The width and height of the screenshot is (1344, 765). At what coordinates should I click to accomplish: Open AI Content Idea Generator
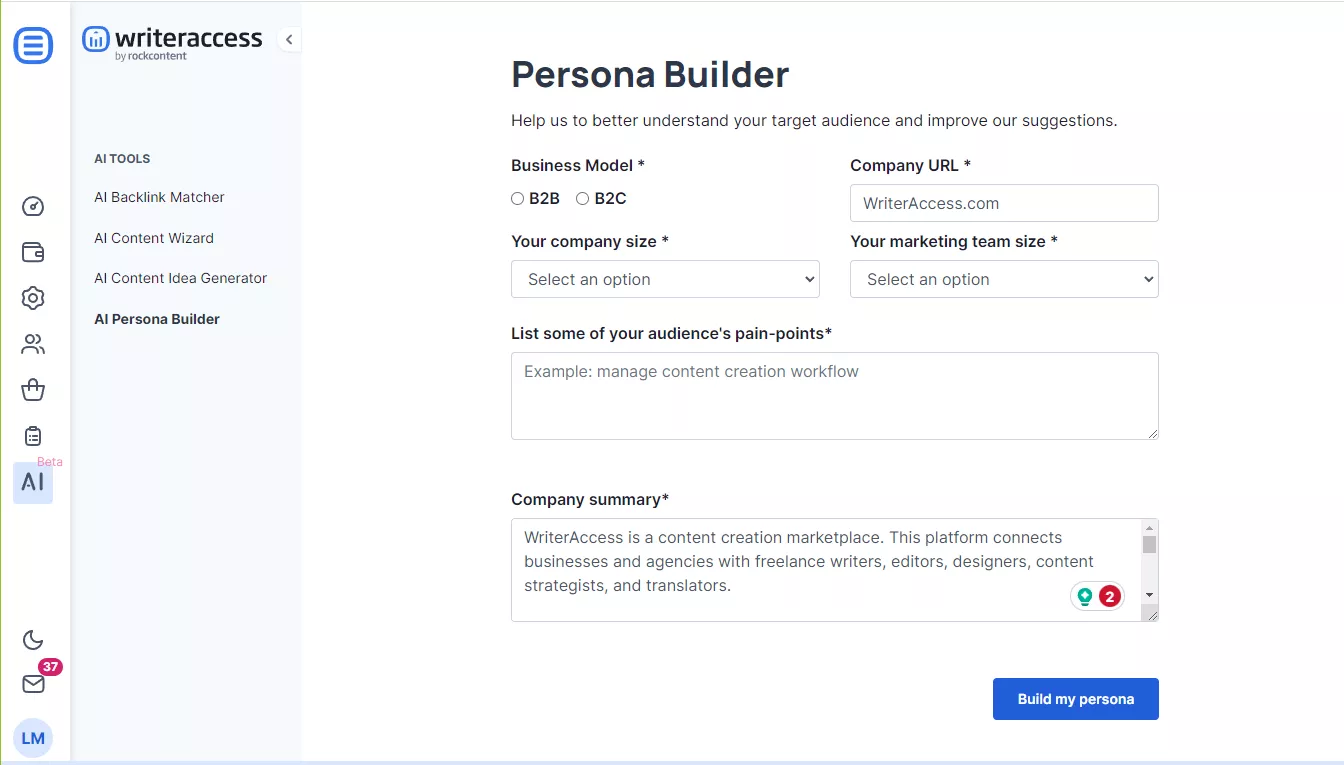[180, 278]
